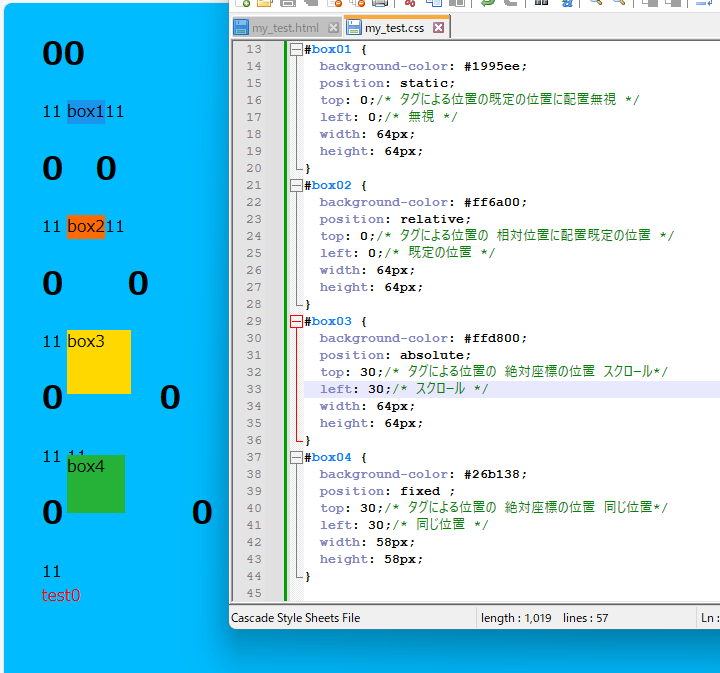Place cursor on 'position: absolute;'
720x673 pixels.
click(x=395, y=355)
